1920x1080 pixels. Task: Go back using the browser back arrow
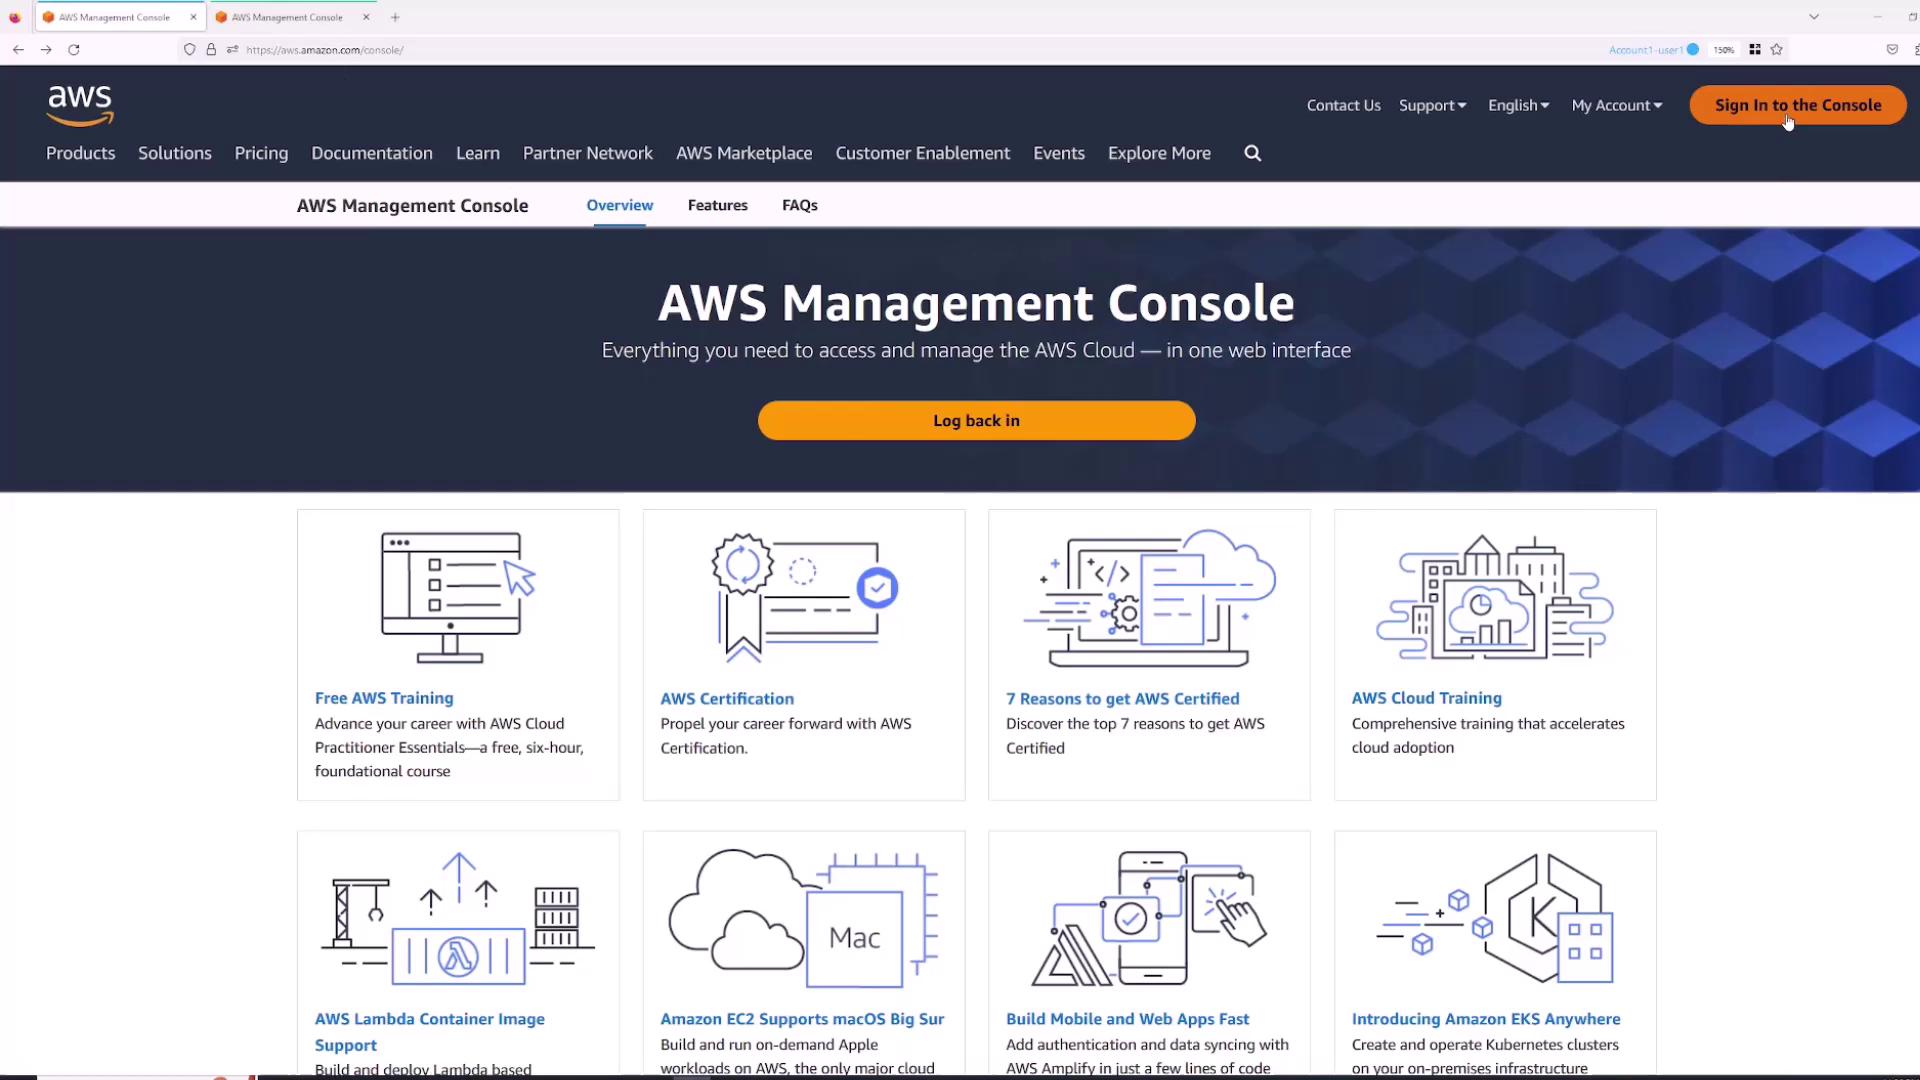pos(18,49)
